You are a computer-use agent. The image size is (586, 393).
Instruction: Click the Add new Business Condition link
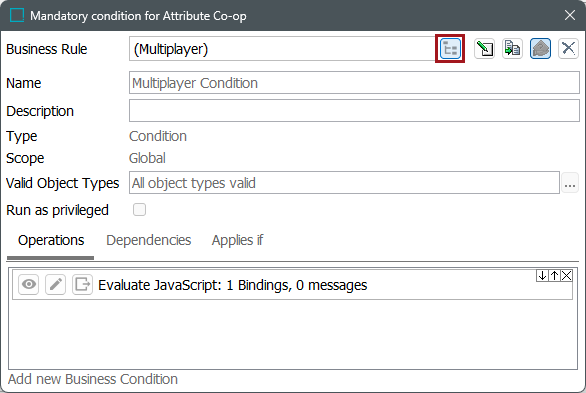[x=93, y=379]
